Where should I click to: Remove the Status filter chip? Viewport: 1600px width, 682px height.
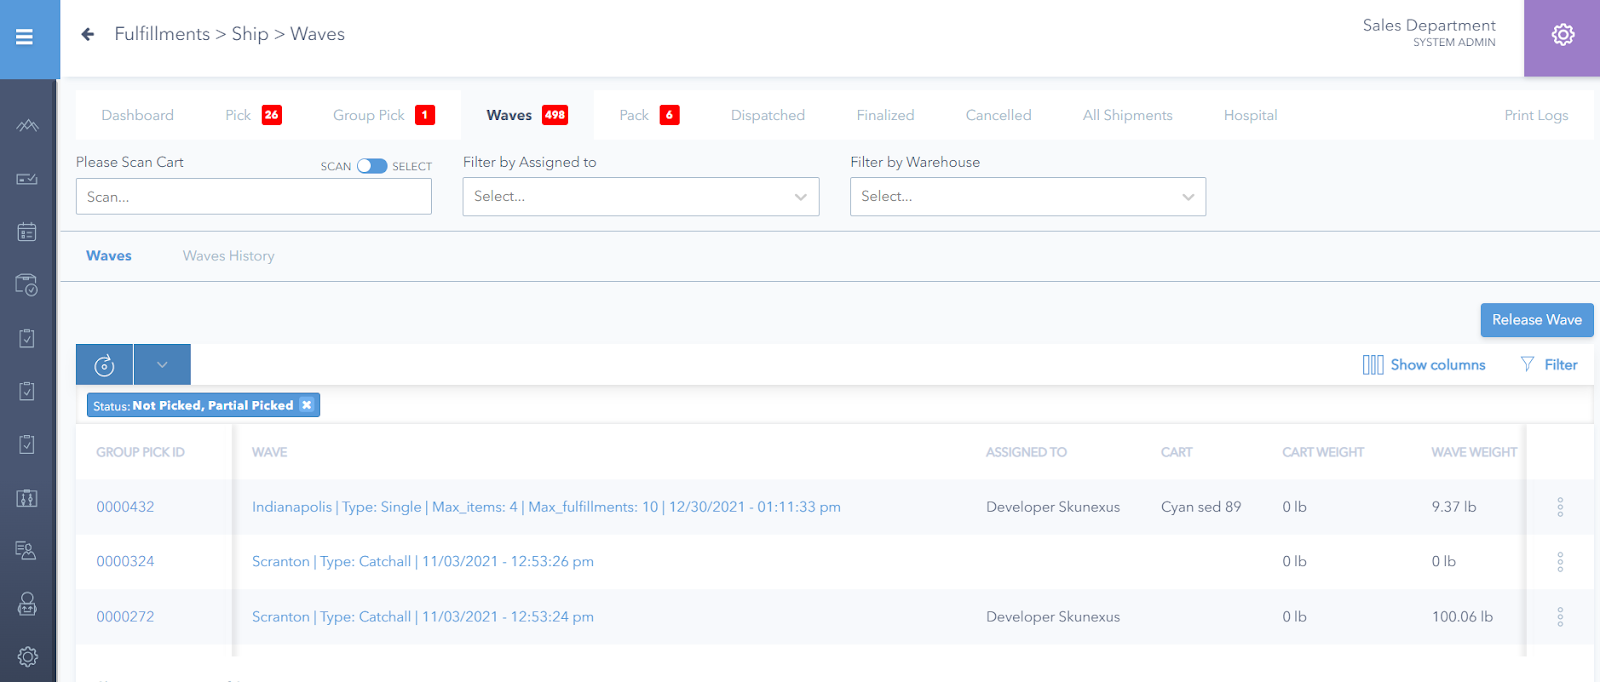307,405
